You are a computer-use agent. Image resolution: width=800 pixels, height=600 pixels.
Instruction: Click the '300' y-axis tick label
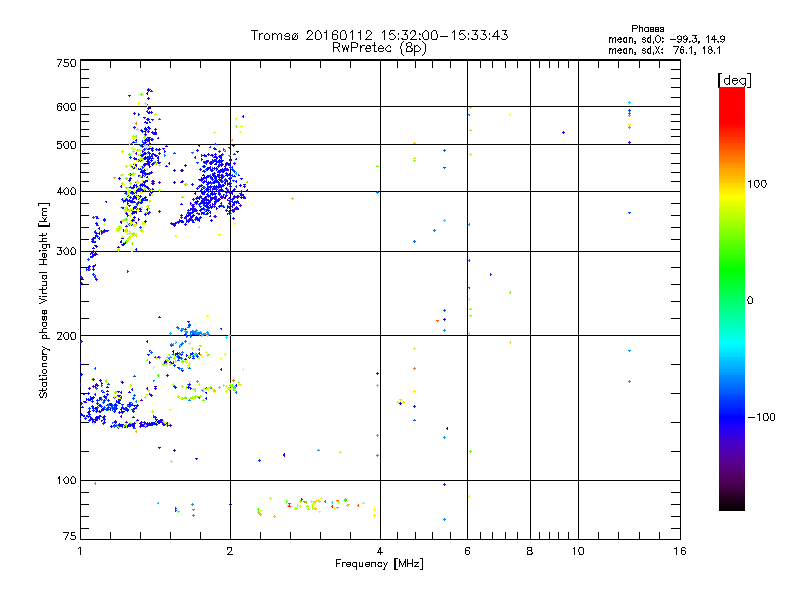[66, 252]
